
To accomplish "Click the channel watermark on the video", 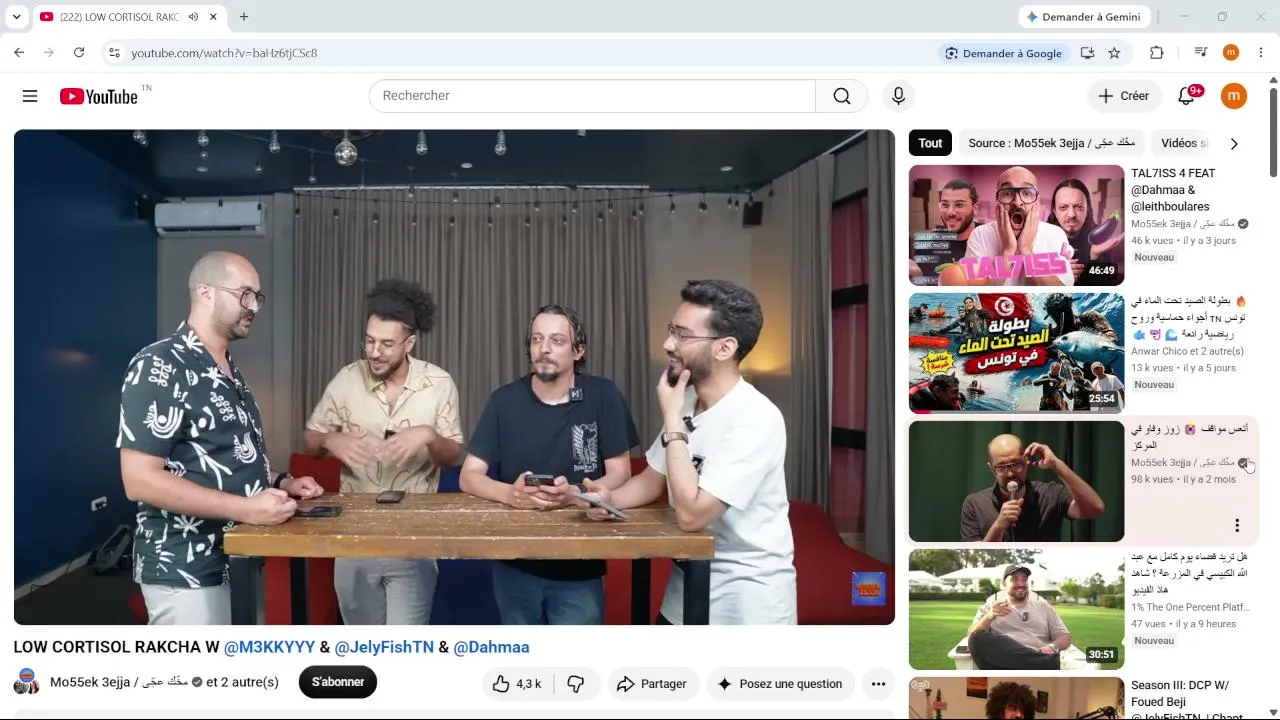I will 868,589.
